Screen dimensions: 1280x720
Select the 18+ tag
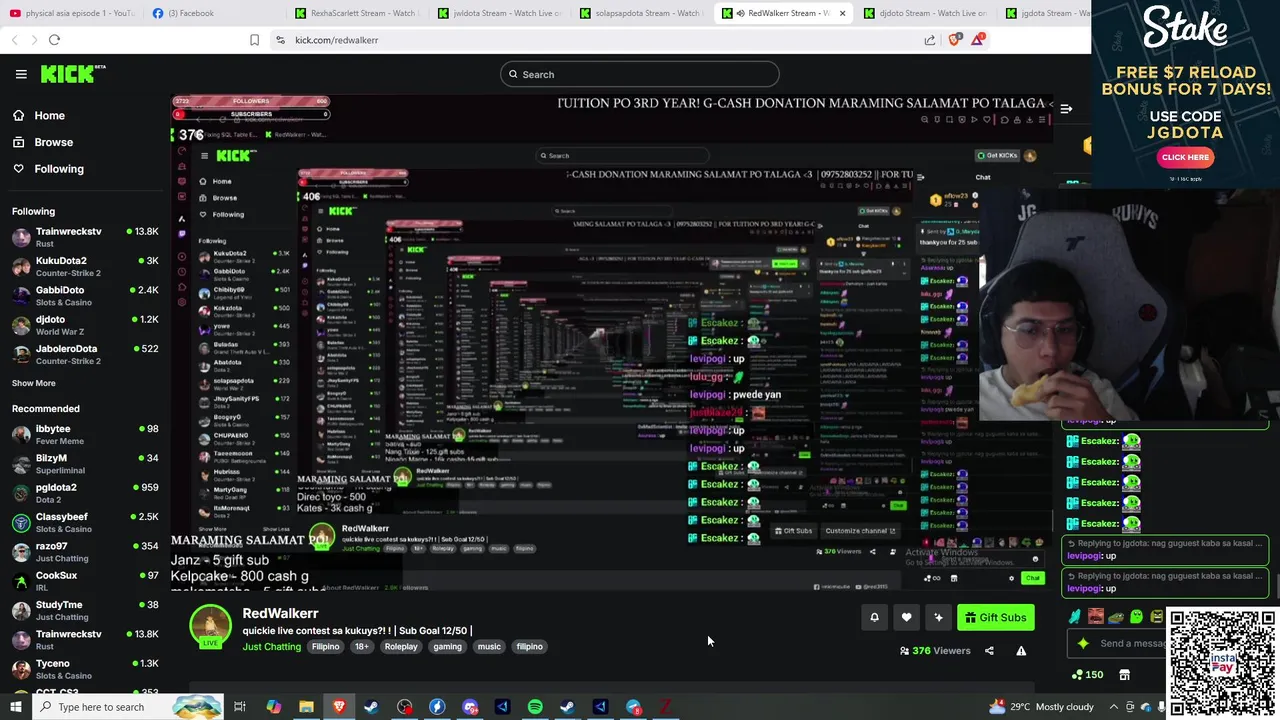click(361, 647)
